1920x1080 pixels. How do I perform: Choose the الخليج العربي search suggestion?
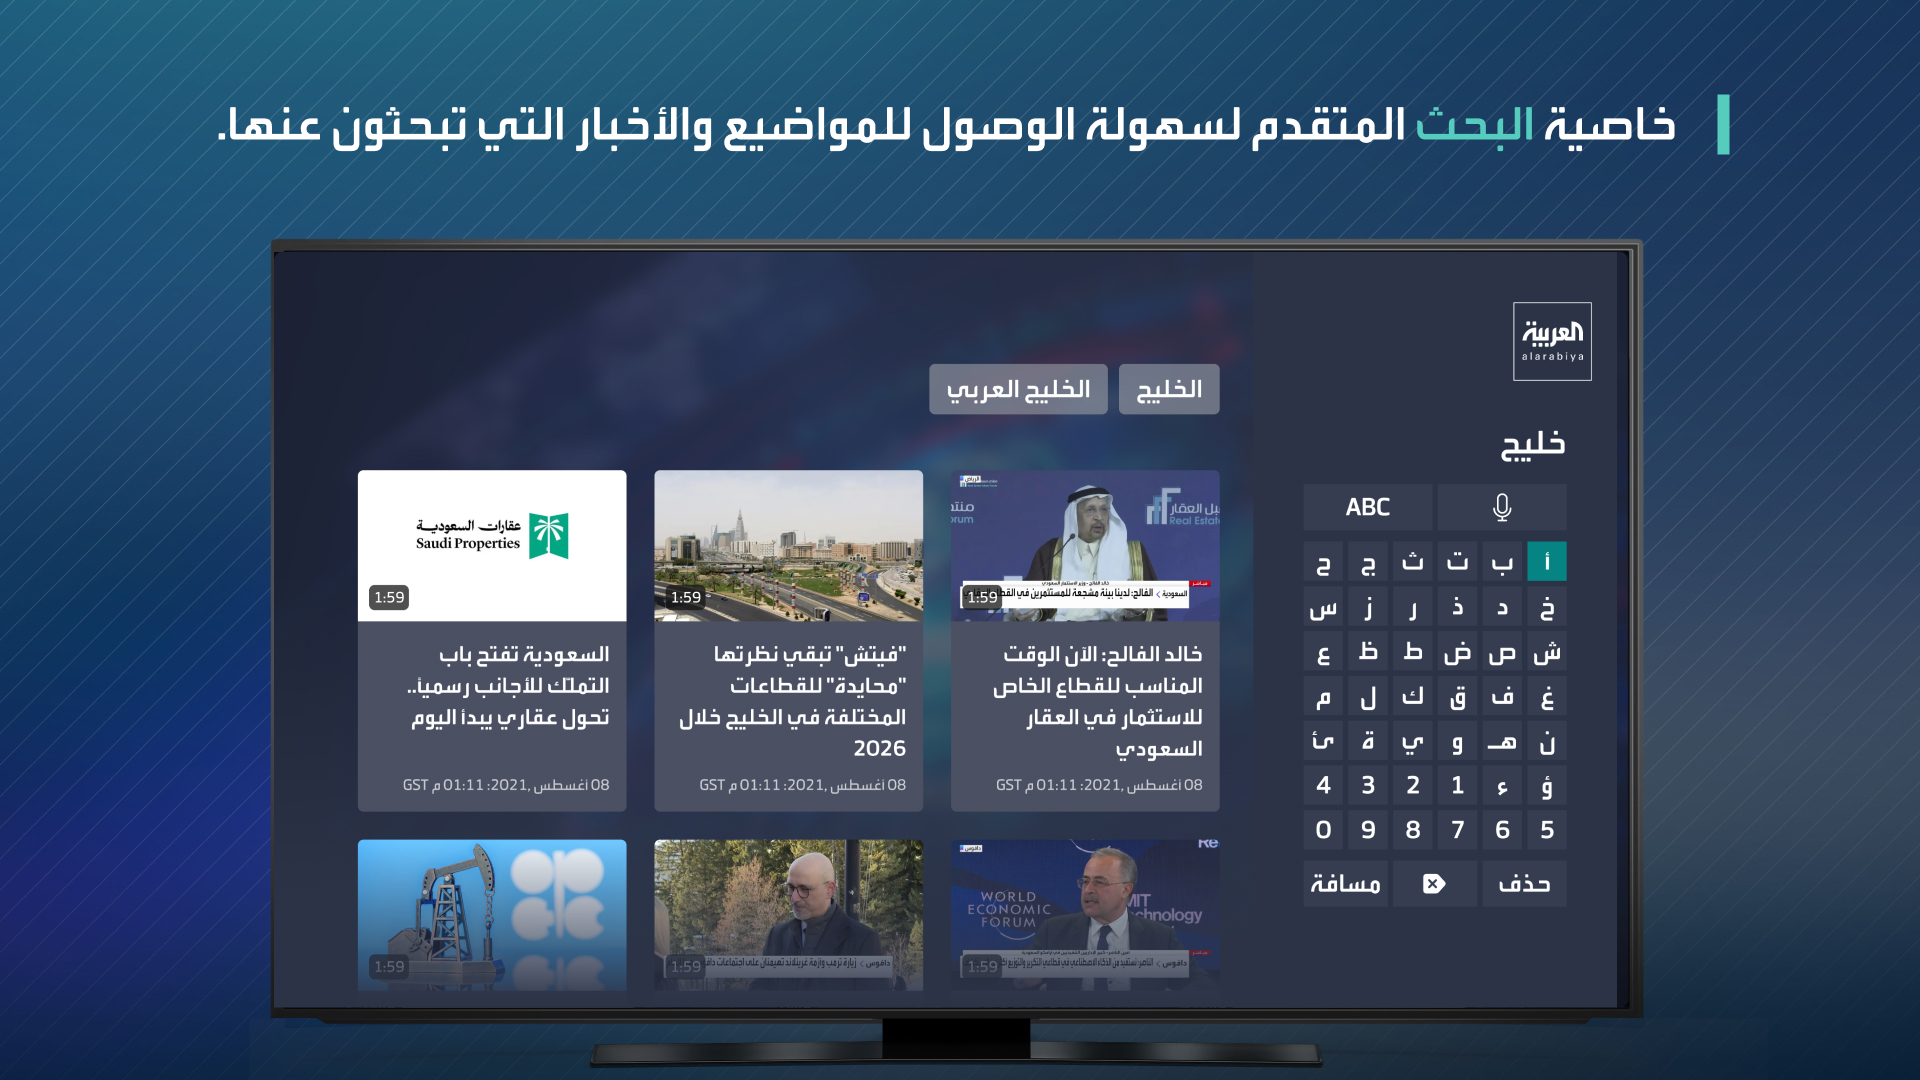tap(1018, 389)
